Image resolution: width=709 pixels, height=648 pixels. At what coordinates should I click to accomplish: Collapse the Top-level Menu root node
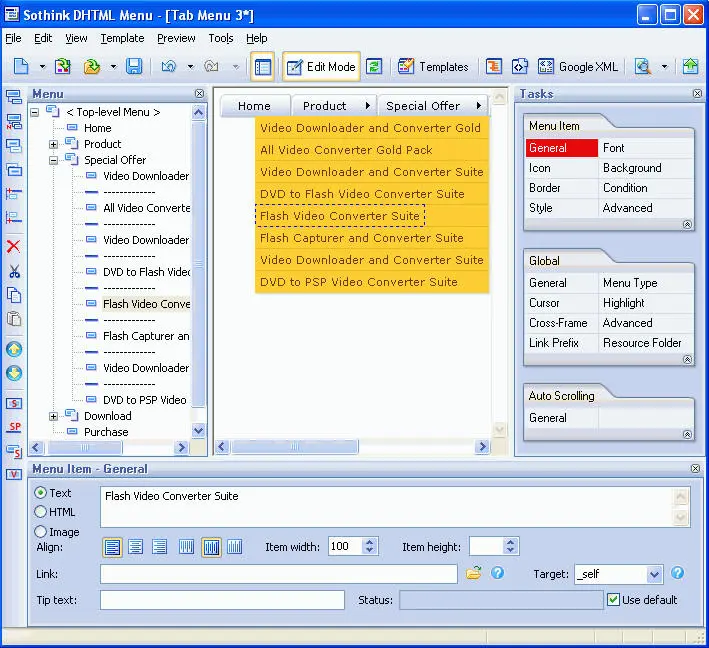point(35,112)
